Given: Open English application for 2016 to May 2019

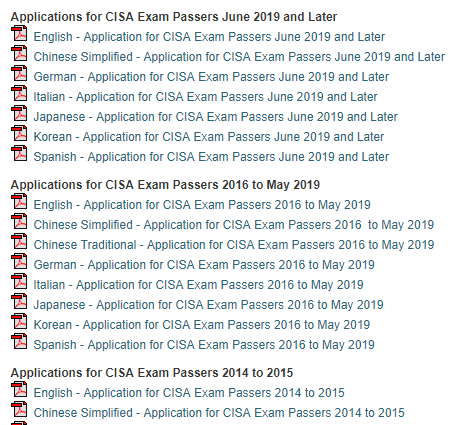Looking at the screenshot, I should click(x=202, y=205).
